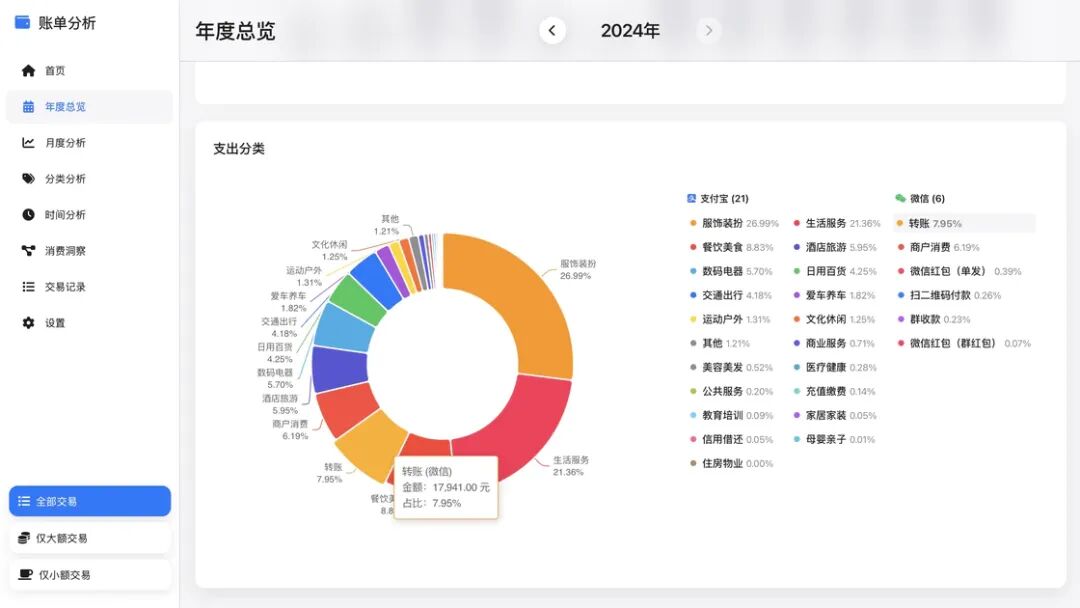Click the WeChat icon beside 微信 (6)

click(x=900, y=198)
